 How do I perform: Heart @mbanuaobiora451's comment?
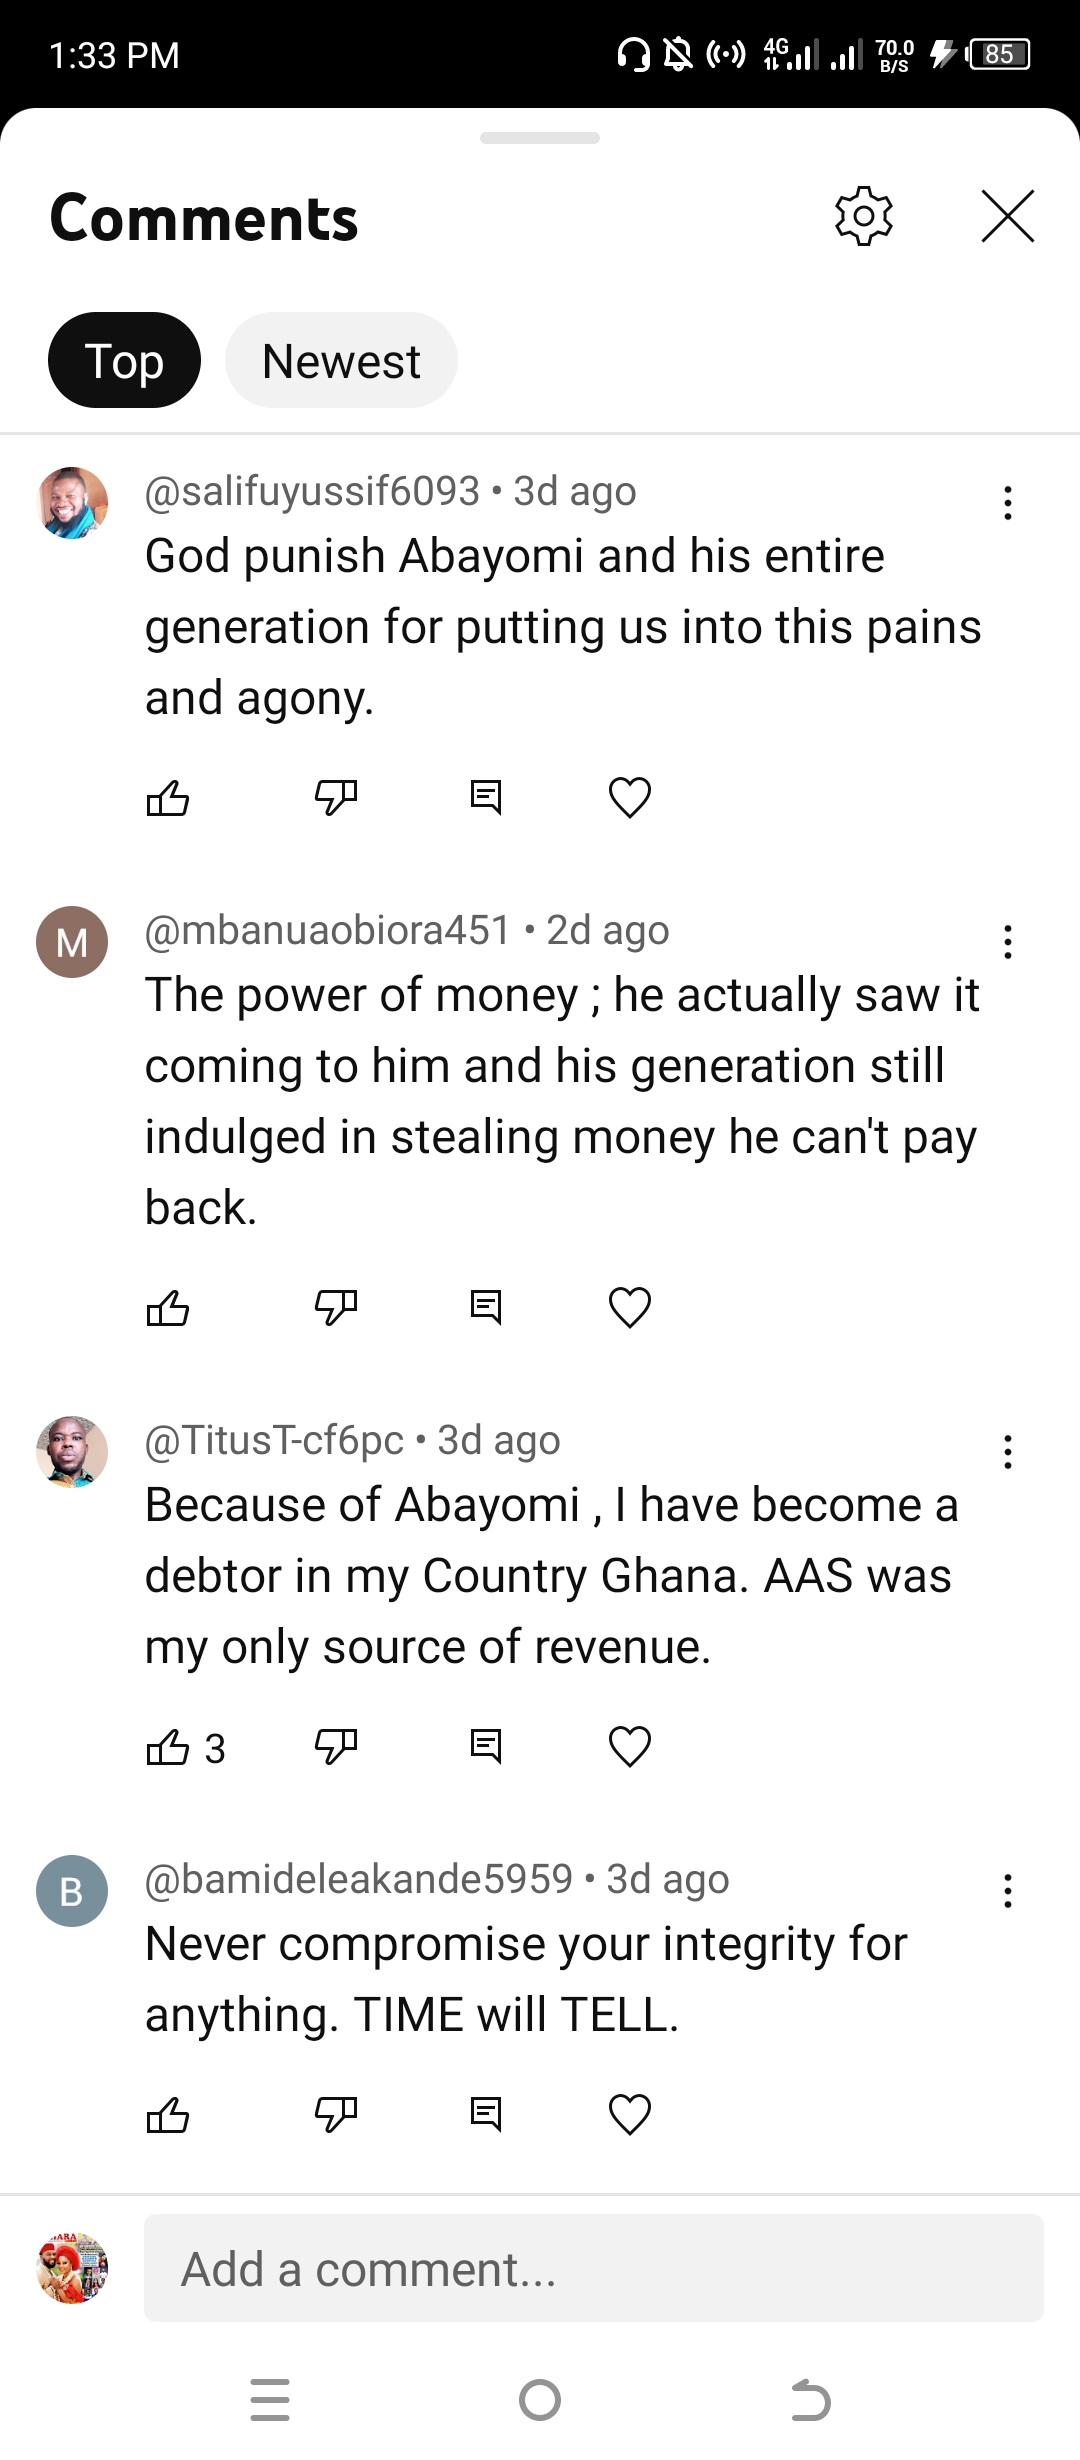coord(630,1308)
